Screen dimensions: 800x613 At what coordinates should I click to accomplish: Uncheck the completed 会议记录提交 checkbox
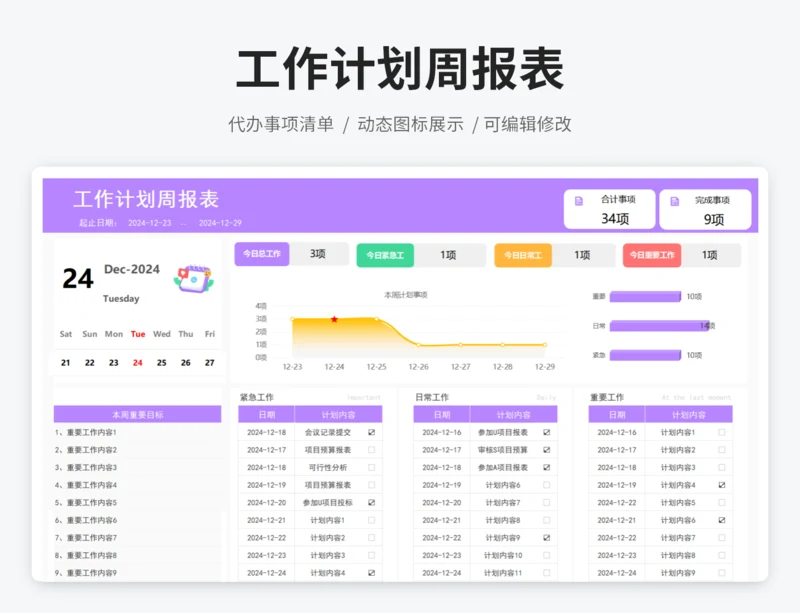point(372,433)
